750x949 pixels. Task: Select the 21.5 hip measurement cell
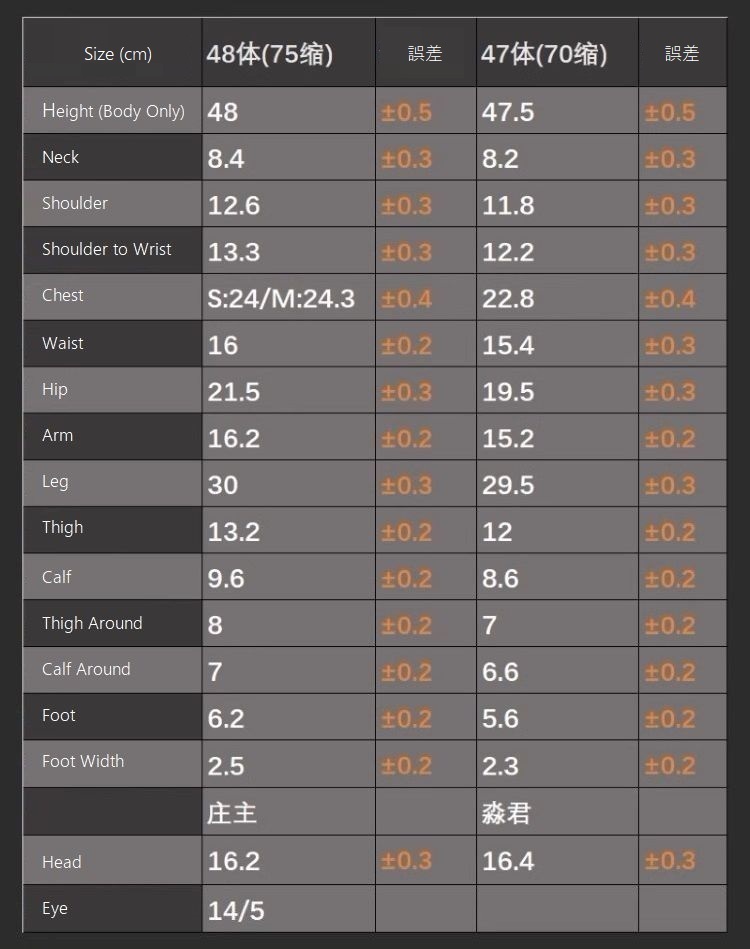234,391
